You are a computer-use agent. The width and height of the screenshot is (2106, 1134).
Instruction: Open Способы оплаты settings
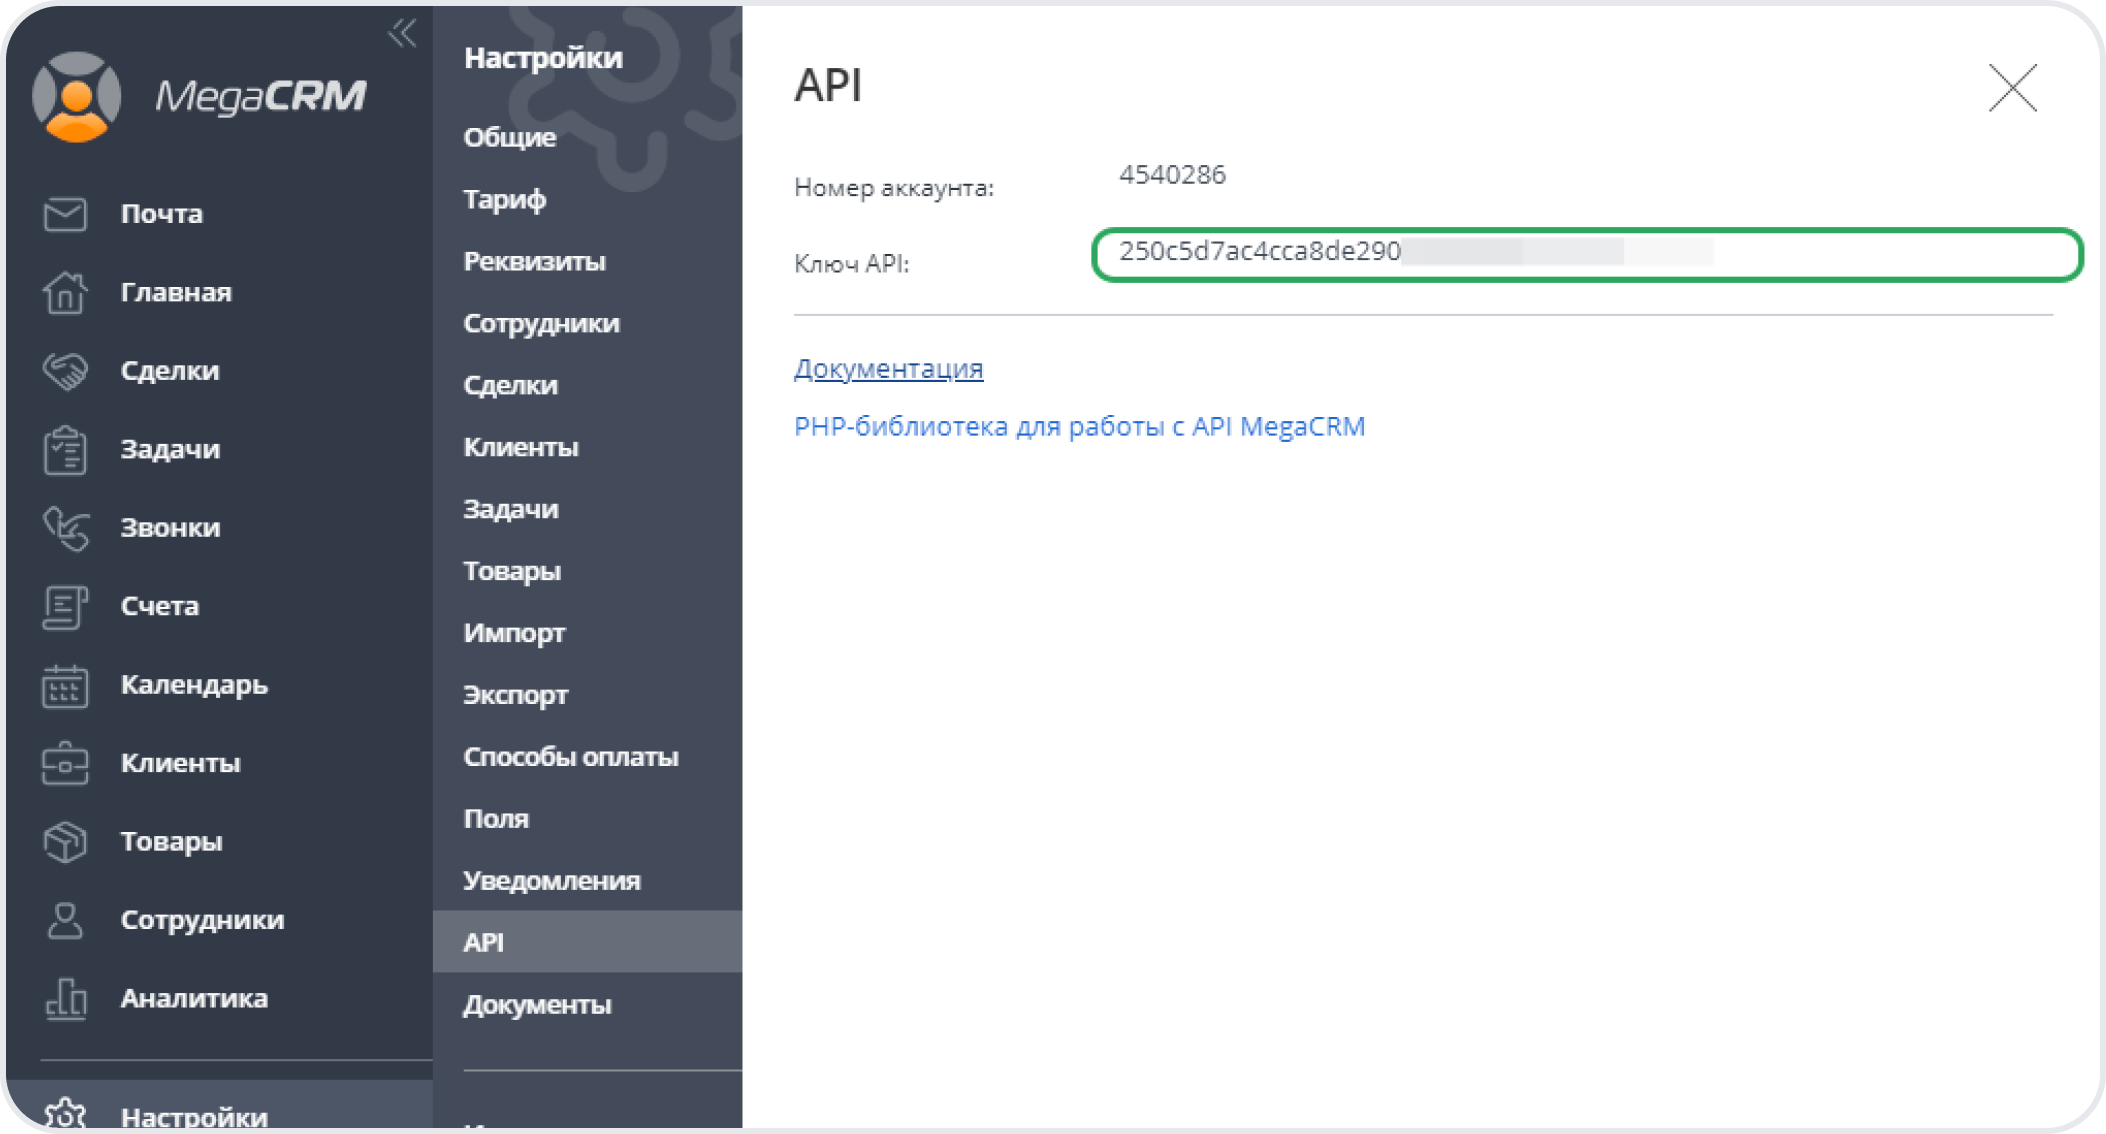pyautogui.click(x=570, y=757)
